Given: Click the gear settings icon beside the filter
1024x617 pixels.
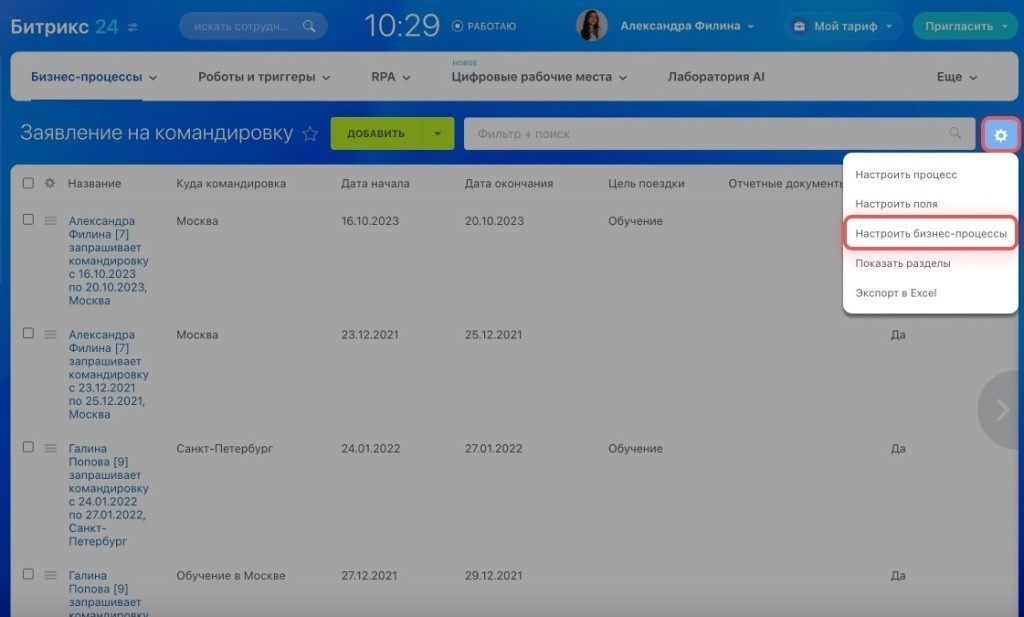Looking at the screenshot, I should pyautogui.click(x=1000, y=134).
